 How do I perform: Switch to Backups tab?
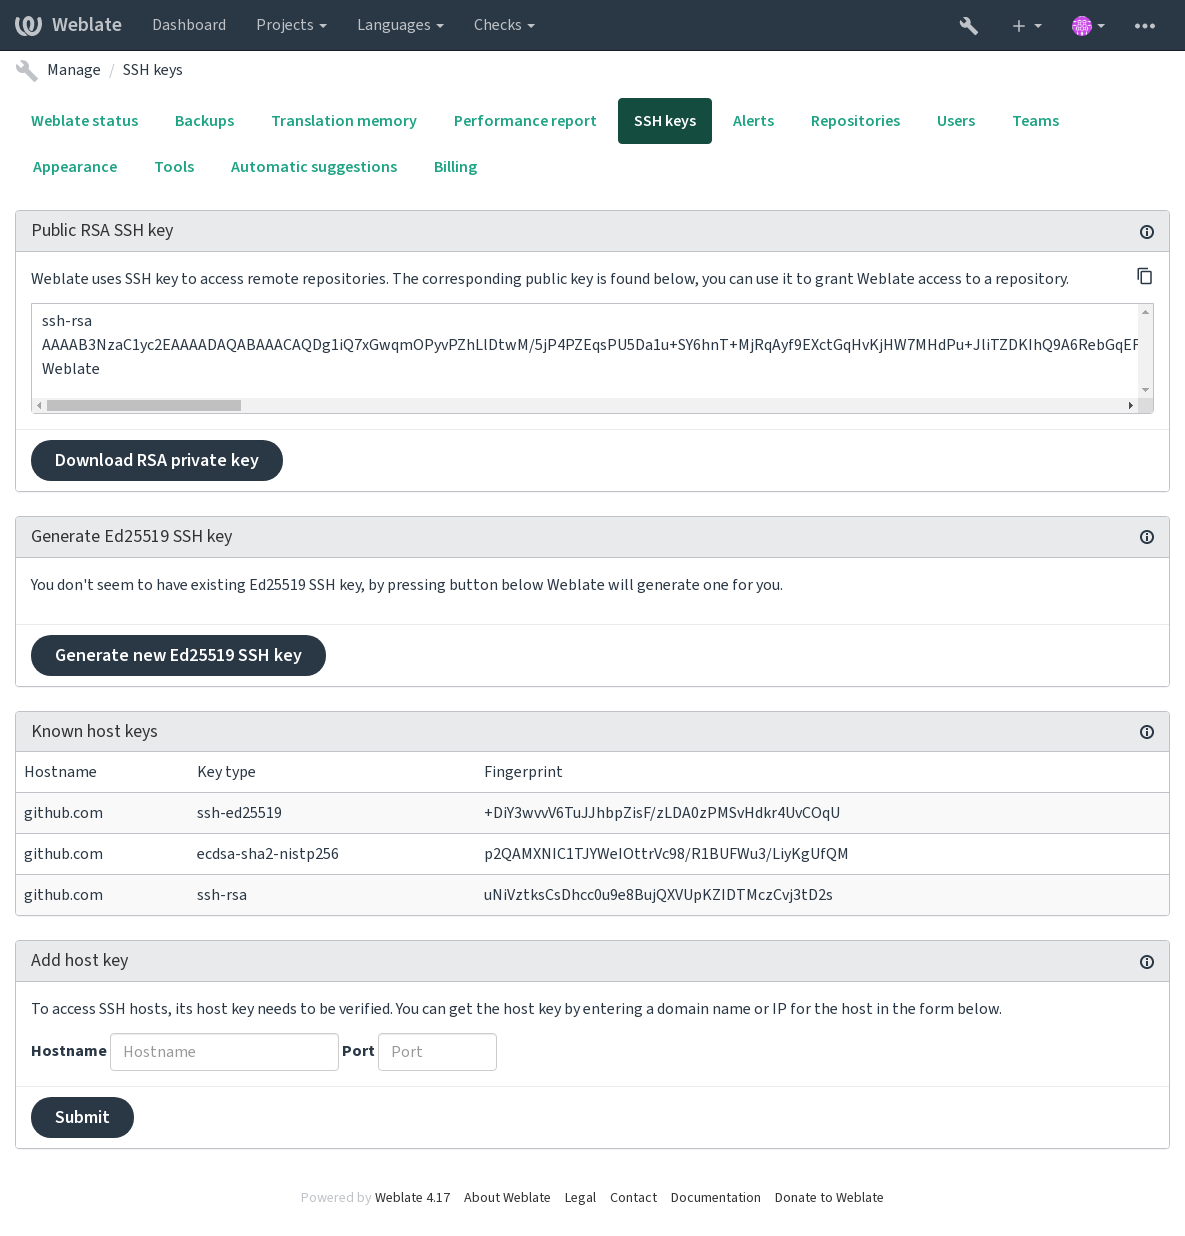(205, 121)
